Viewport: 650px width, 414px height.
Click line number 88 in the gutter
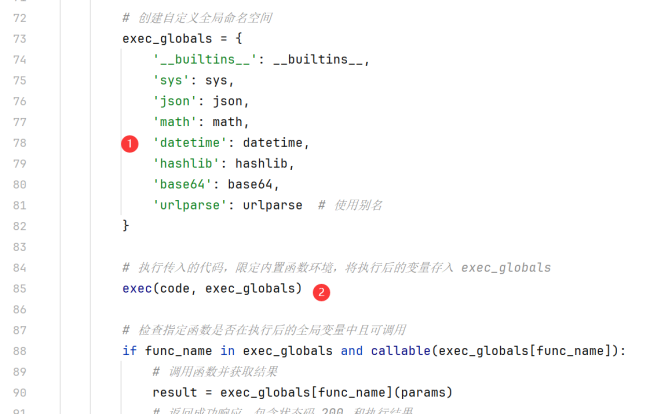(20, 350)
